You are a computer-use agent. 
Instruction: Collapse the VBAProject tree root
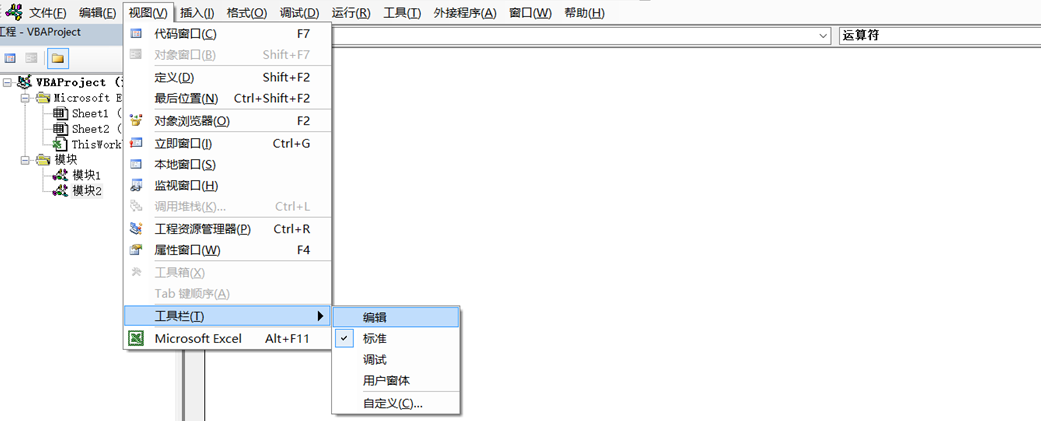pos(7,82)
